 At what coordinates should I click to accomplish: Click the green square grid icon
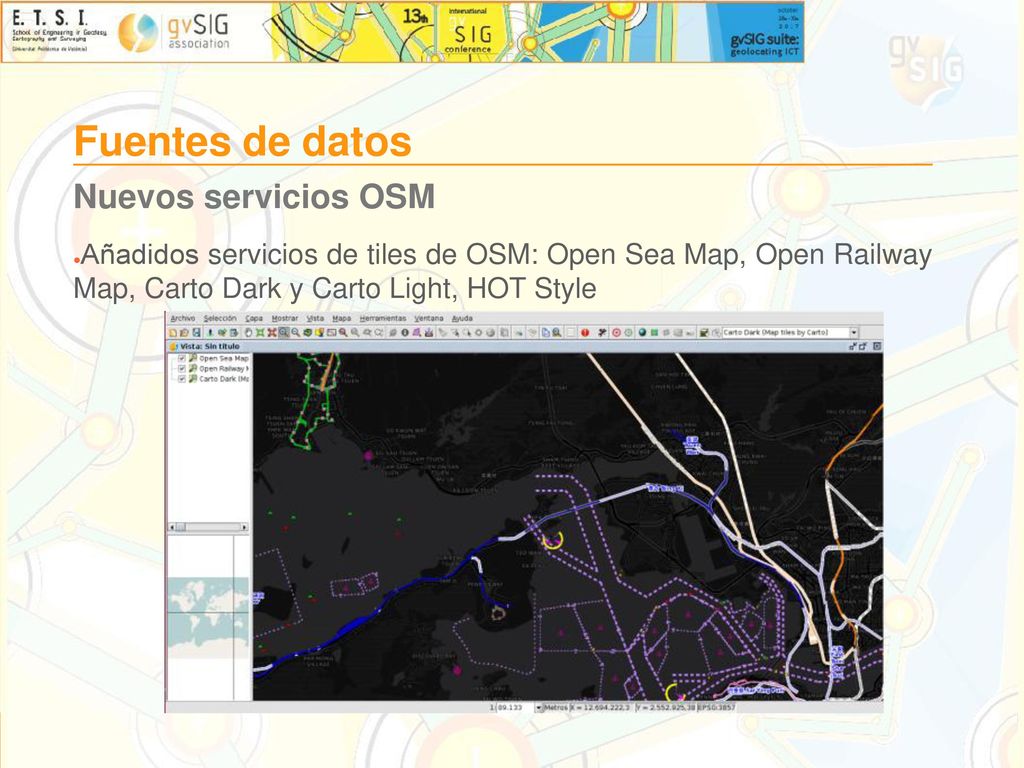click(x=654, y=333)
